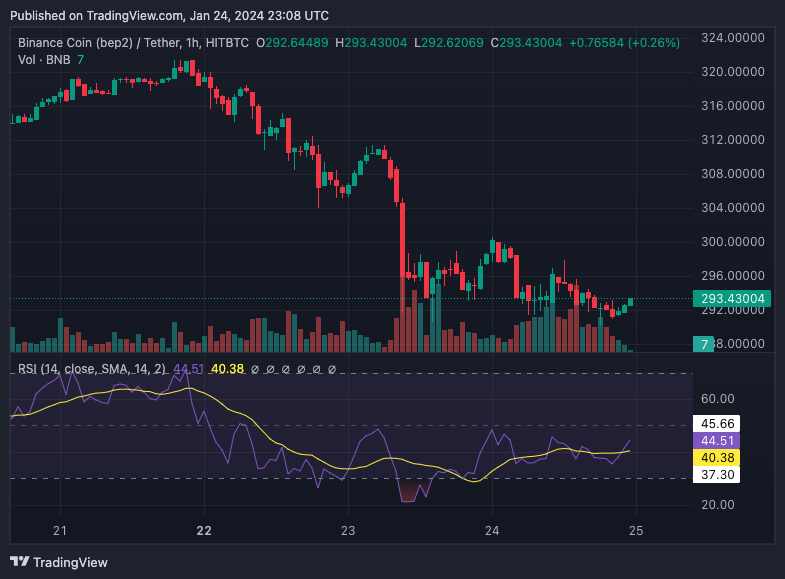Click date 25 on the time axis
Screen dimensions: 785x579
pos(636,530)
